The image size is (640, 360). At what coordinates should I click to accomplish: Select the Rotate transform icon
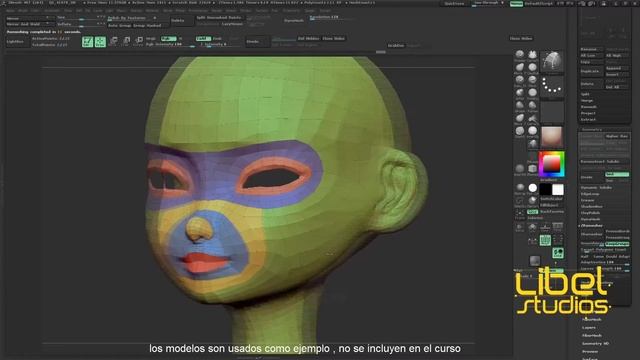(x=139, y=41)
